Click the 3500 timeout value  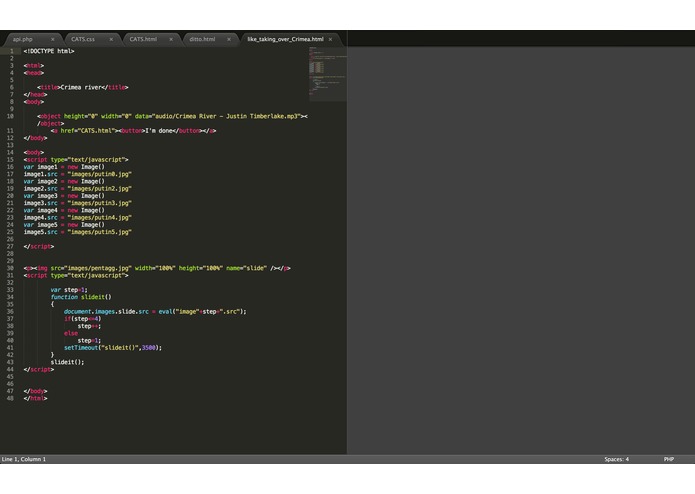[148, 348]
